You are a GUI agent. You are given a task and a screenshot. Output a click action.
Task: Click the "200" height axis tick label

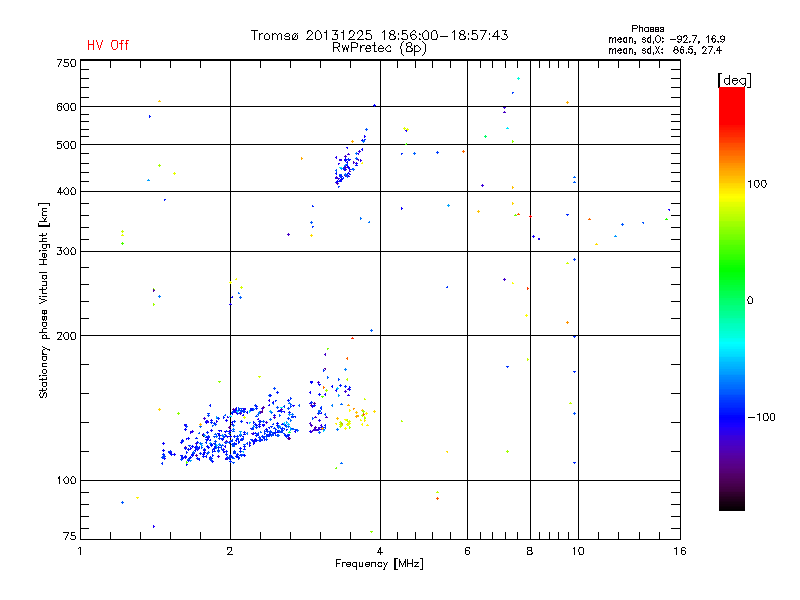point(66,336)
